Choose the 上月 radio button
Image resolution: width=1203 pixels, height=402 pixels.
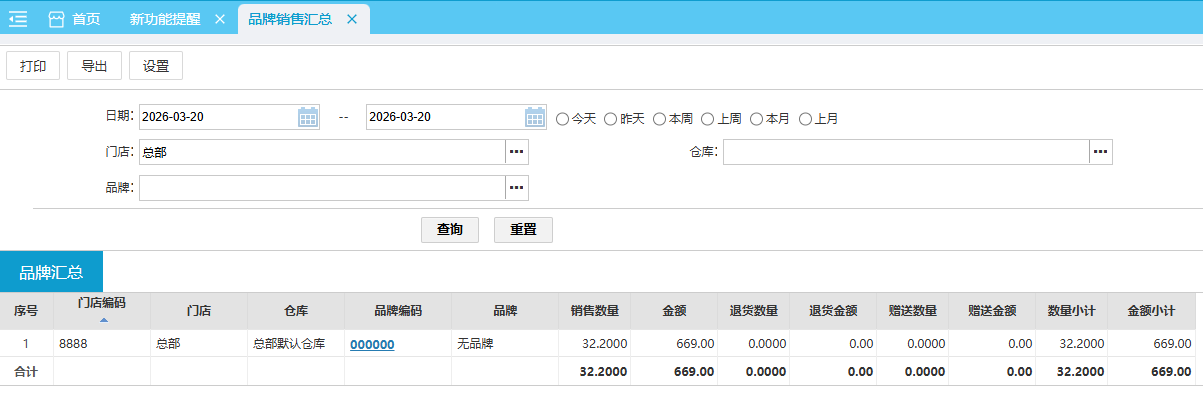tap(805, 119)
